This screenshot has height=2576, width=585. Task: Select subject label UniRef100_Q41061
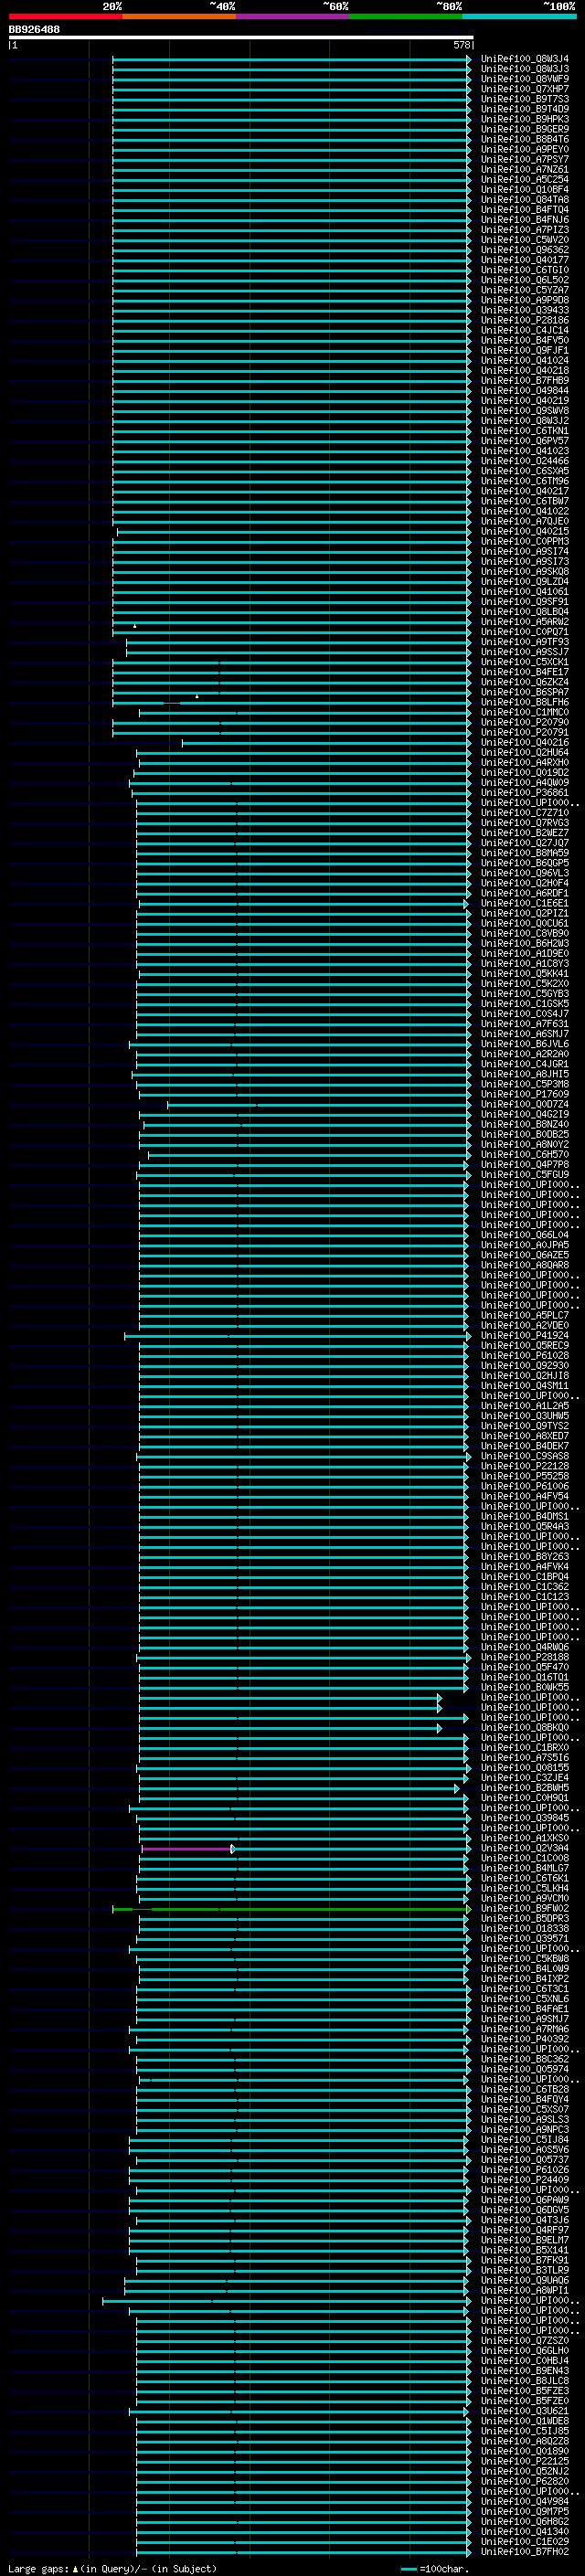525,592
